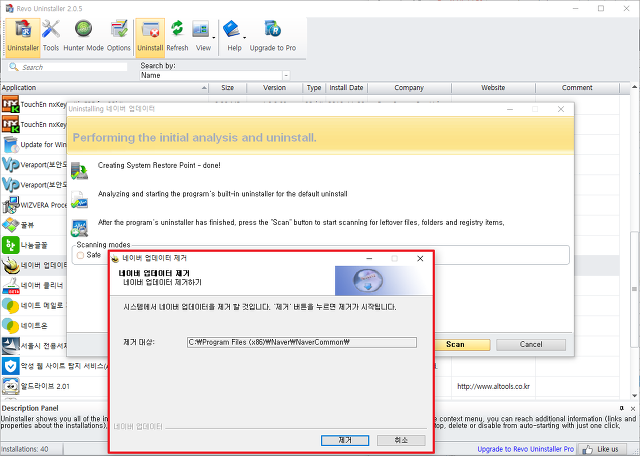Open the Help toolbar item

pyautogui.click(x=232, y=37)
